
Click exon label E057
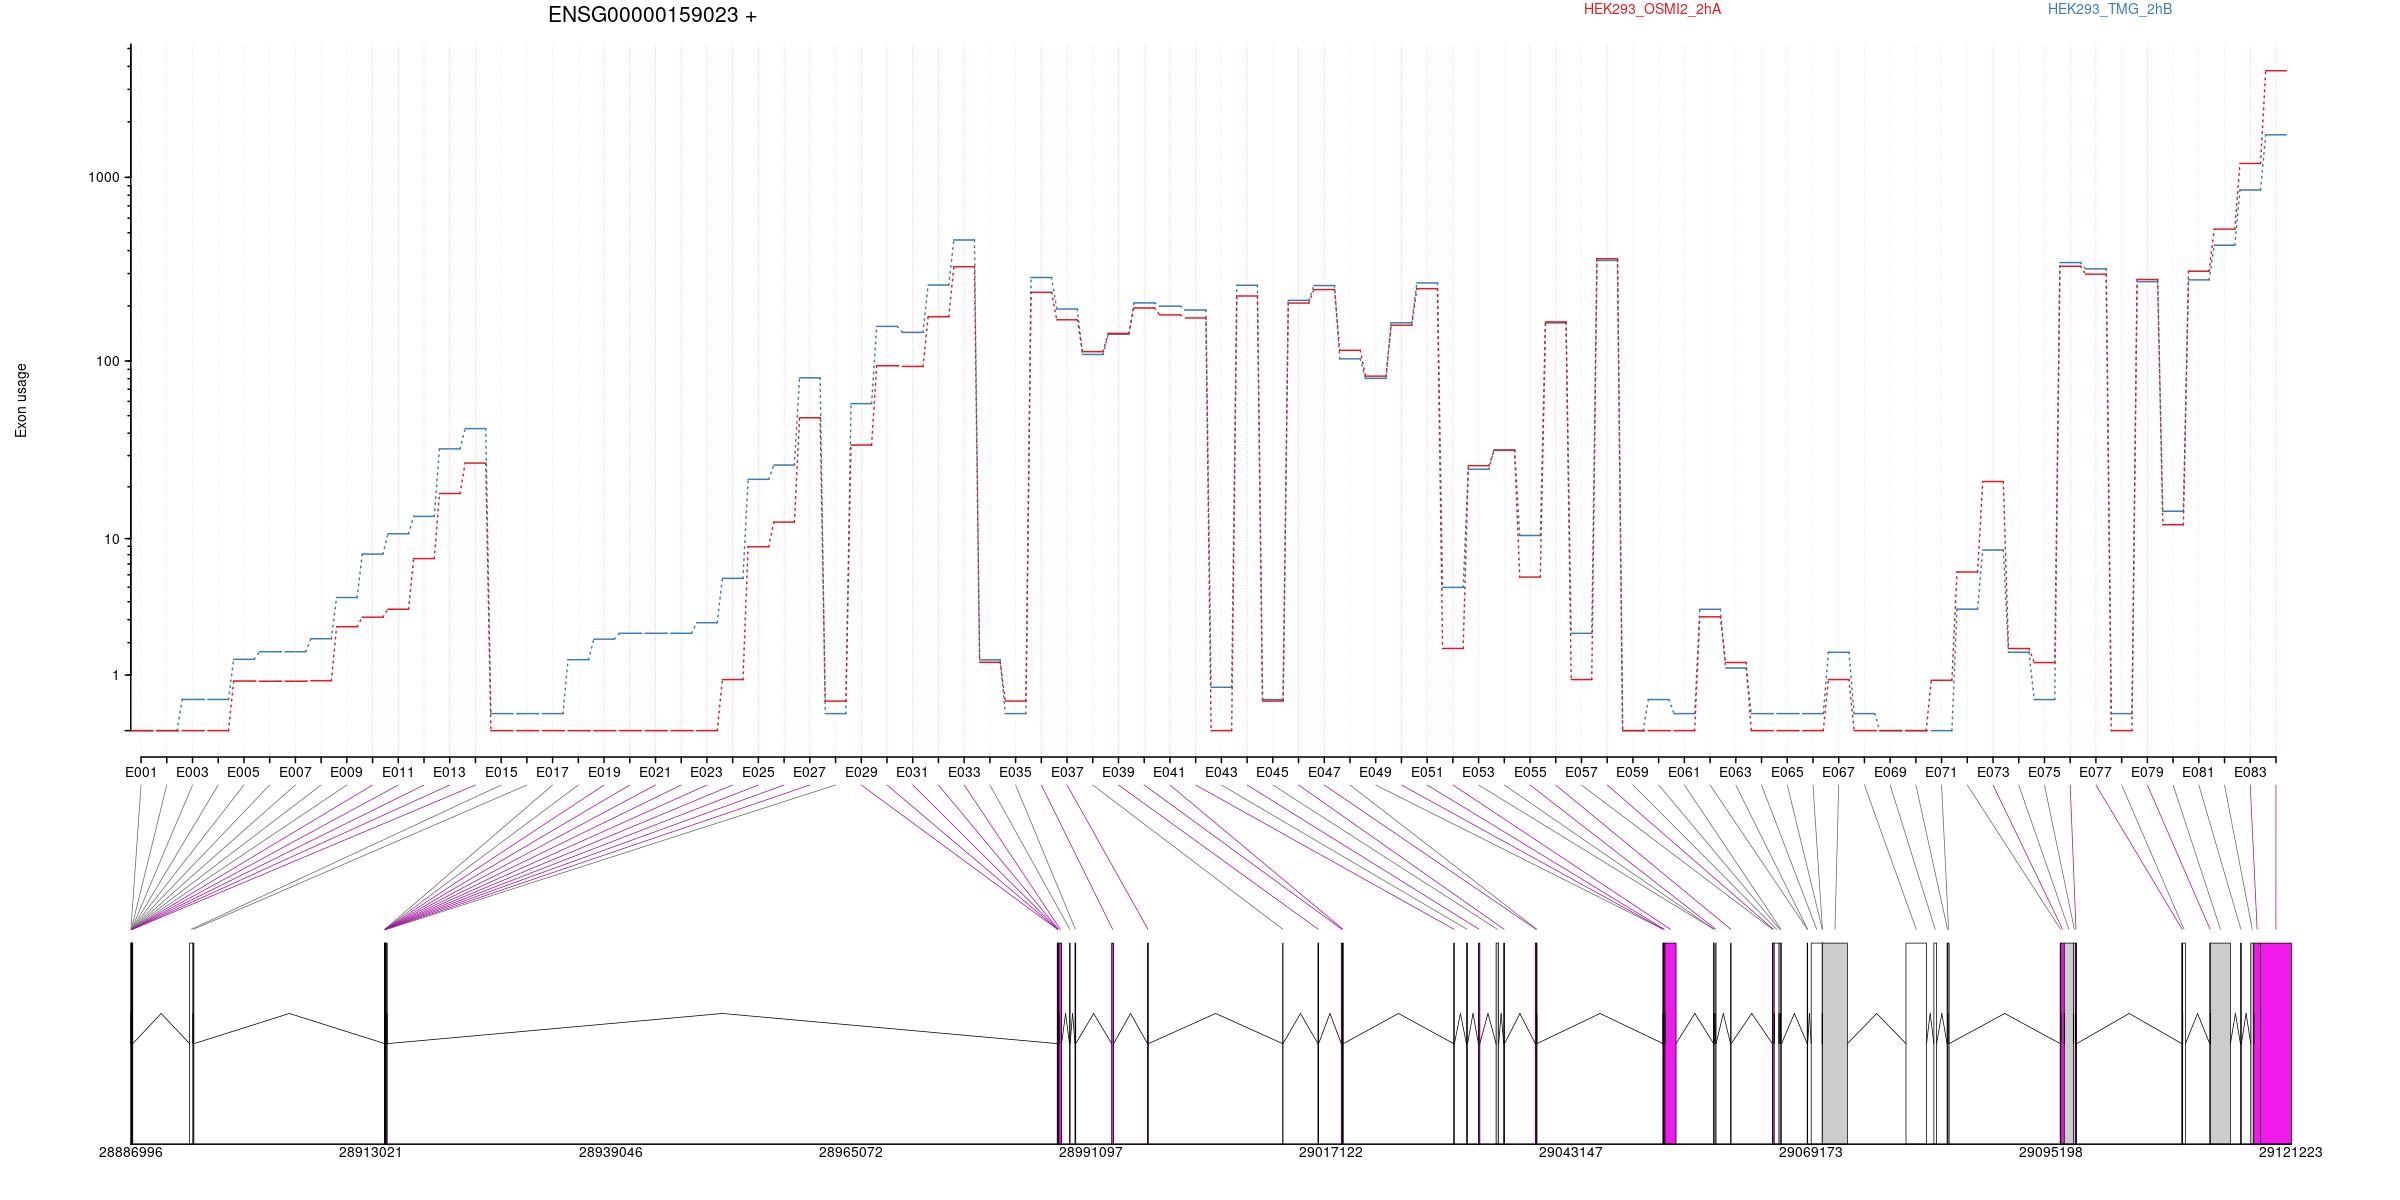point(1581,772)
